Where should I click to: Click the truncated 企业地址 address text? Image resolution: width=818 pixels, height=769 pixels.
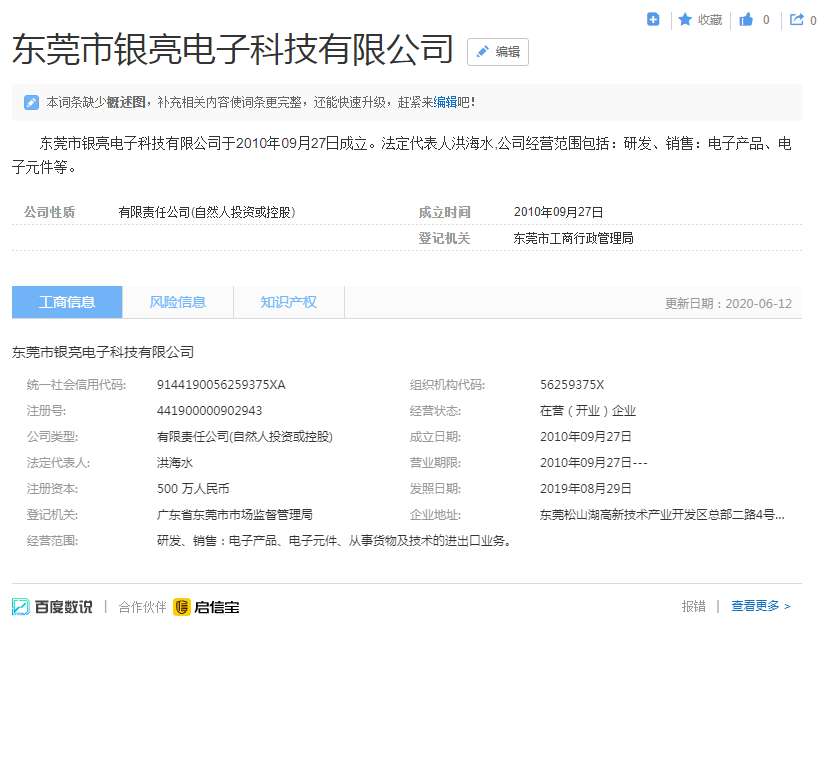pyautogui.click(x=661, y=515)
